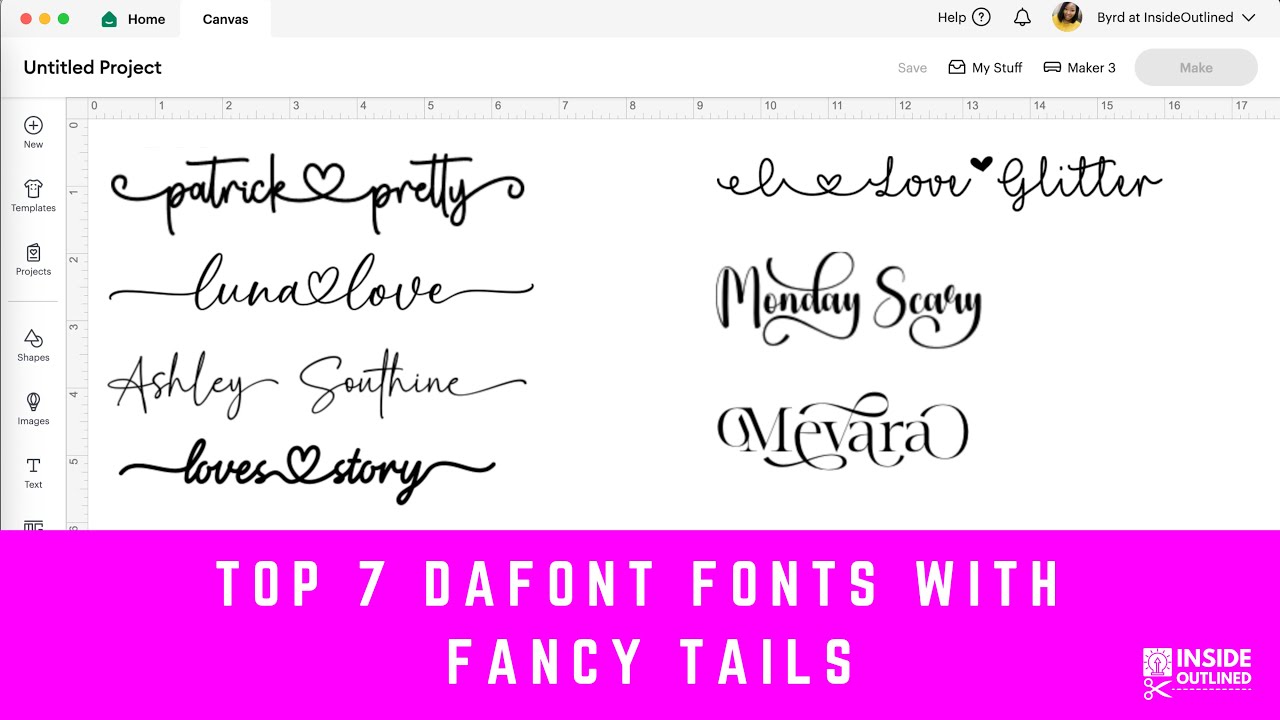Screen dimensions: 1280x720
Task: Click Byrd at InsideOutlined account name
Action: click(x=1164, y=17)
